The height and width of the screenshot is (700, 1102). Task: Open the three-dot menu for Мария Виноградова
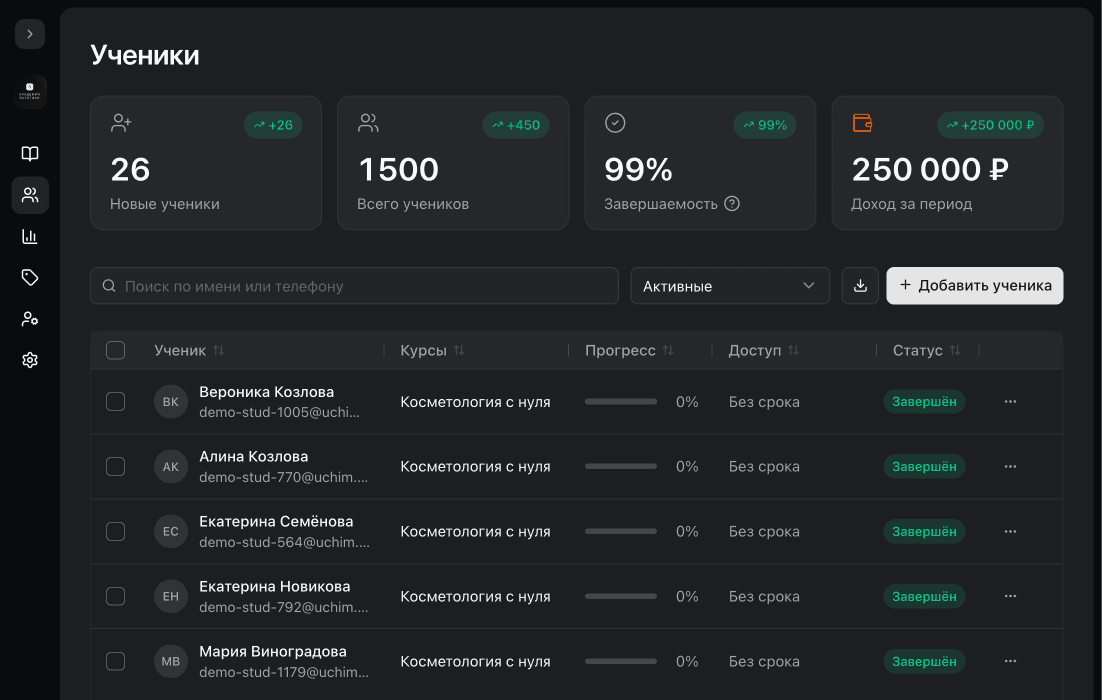pos(1011,661)
